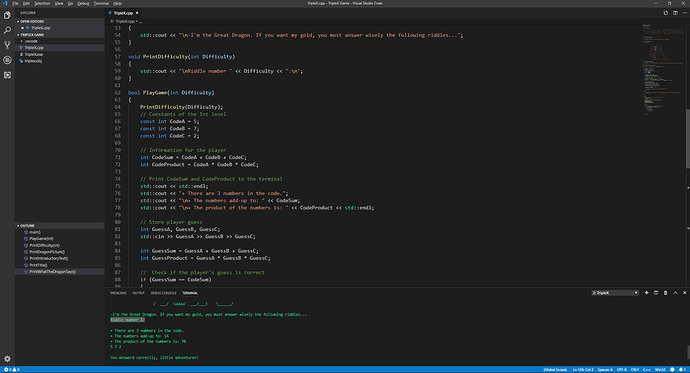Open editor More Actions ellipsis

point(684,13)
